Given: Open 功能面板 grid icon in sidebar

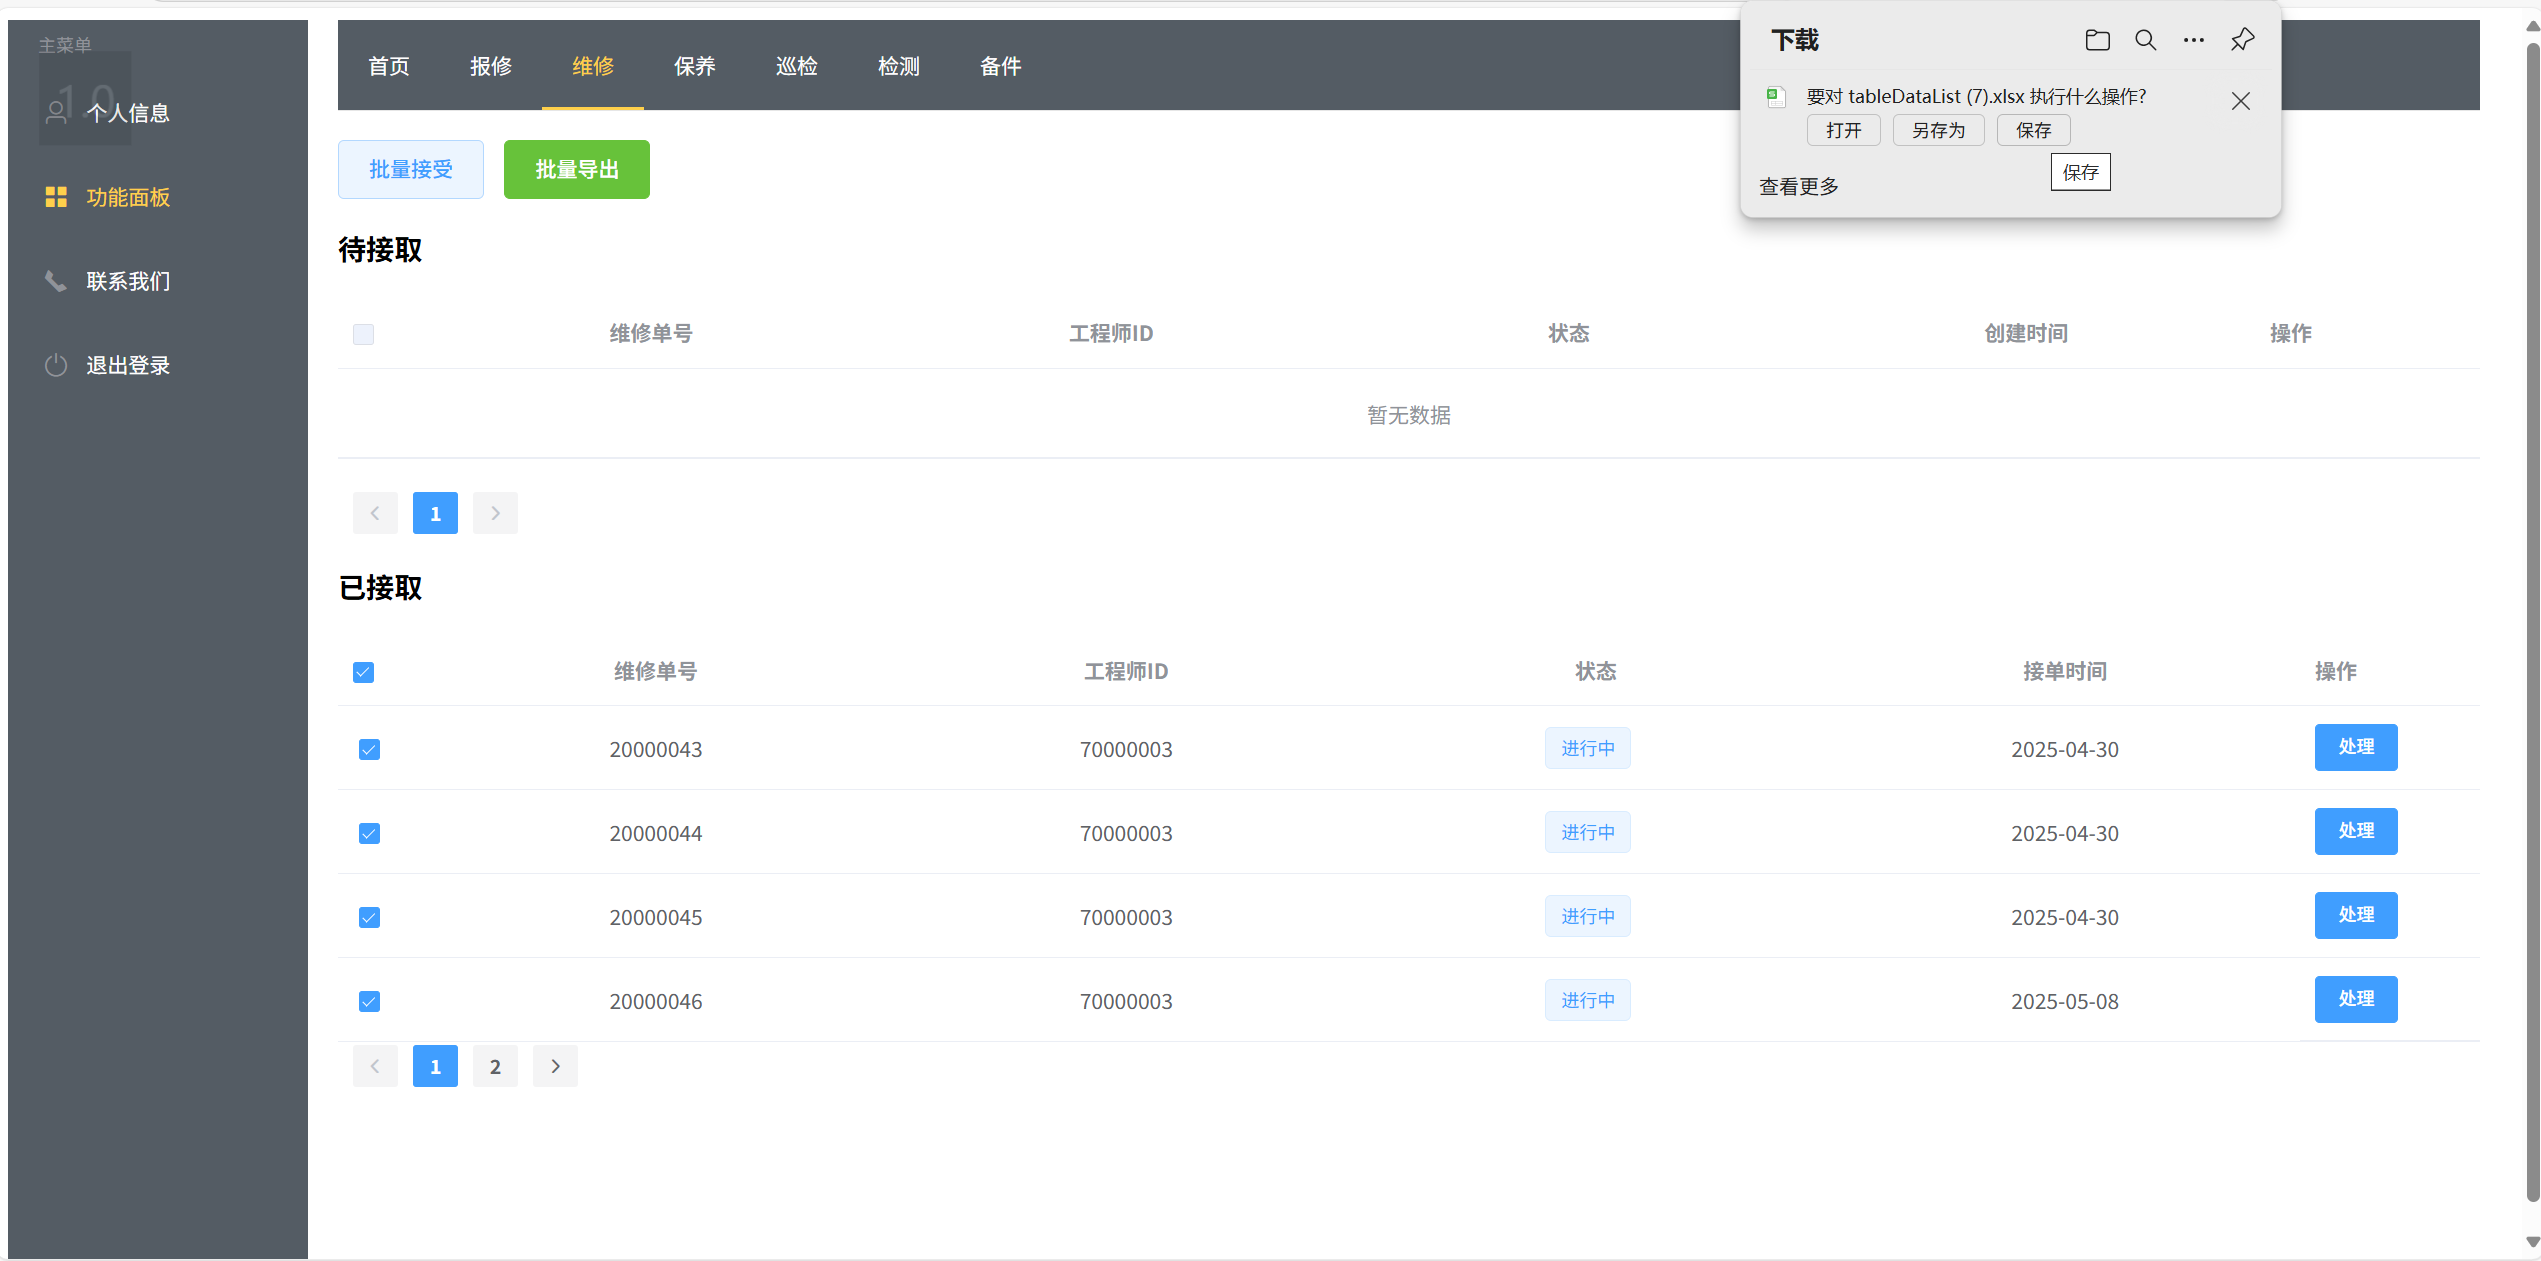Looking at the screenshot, I should tap(56, 197).
